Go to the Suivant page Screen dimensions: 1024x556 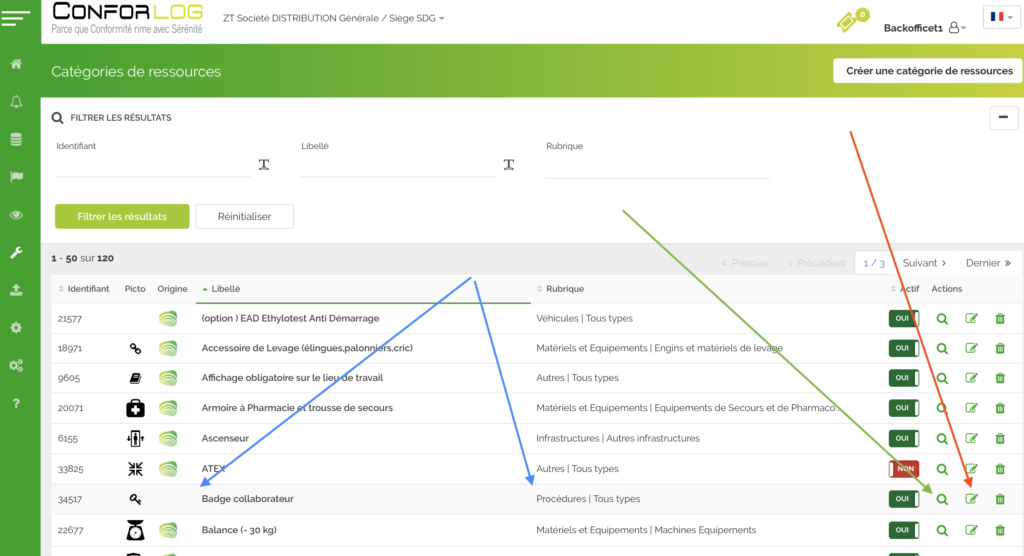(x=925, y=263)
